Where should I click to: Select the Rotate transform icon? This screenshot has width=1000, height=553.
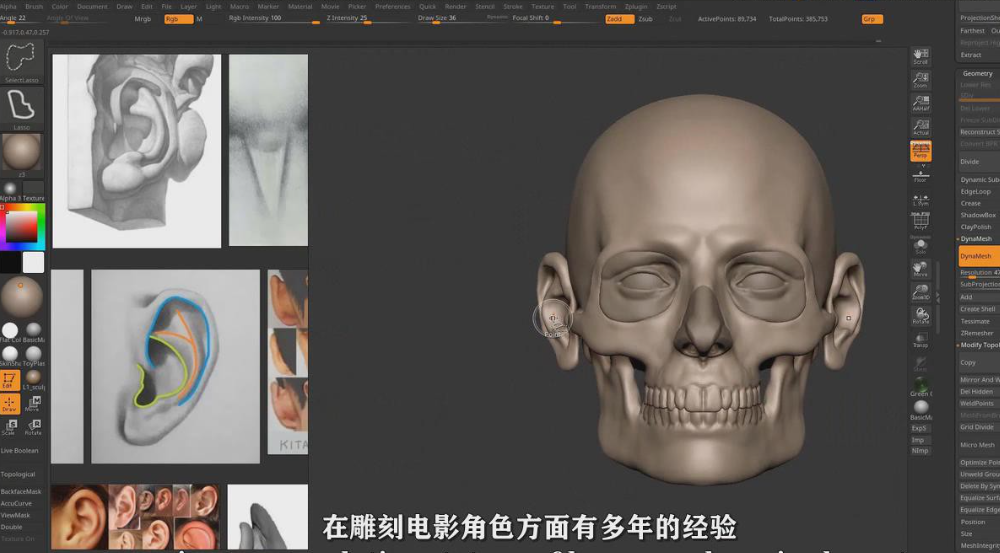click(33, 427)
